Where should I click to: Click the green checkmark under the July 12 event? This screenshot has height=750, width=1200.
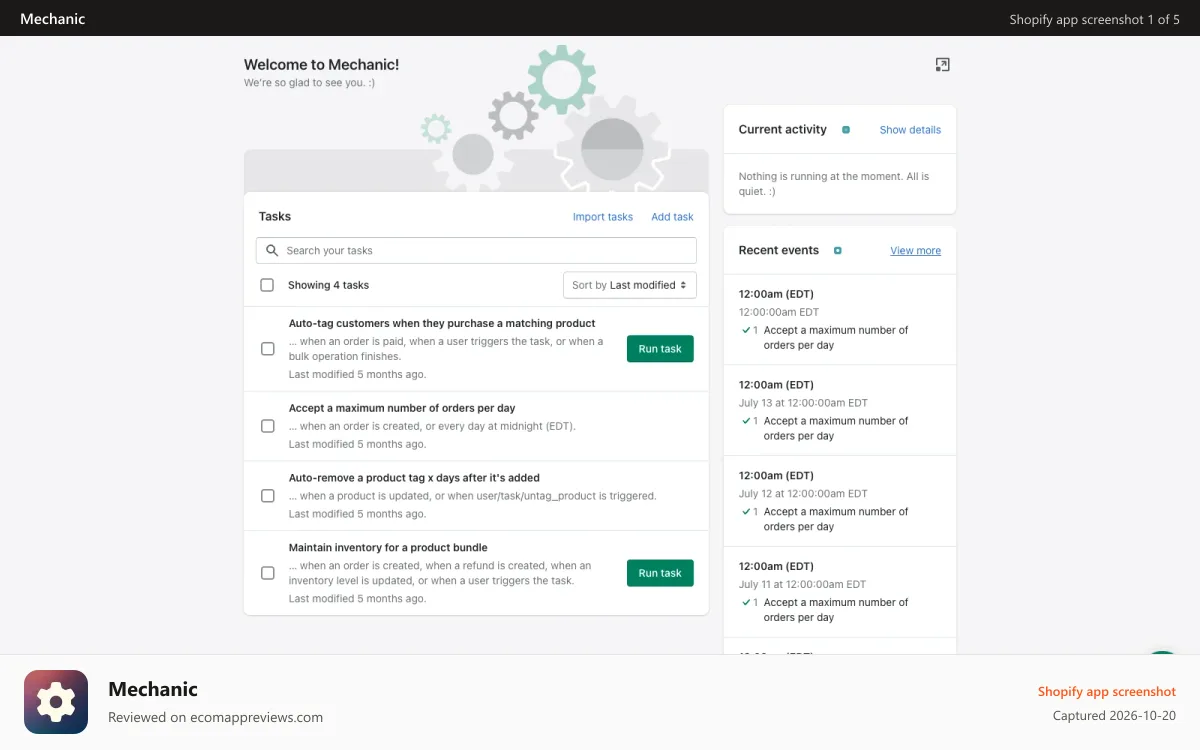746,512
